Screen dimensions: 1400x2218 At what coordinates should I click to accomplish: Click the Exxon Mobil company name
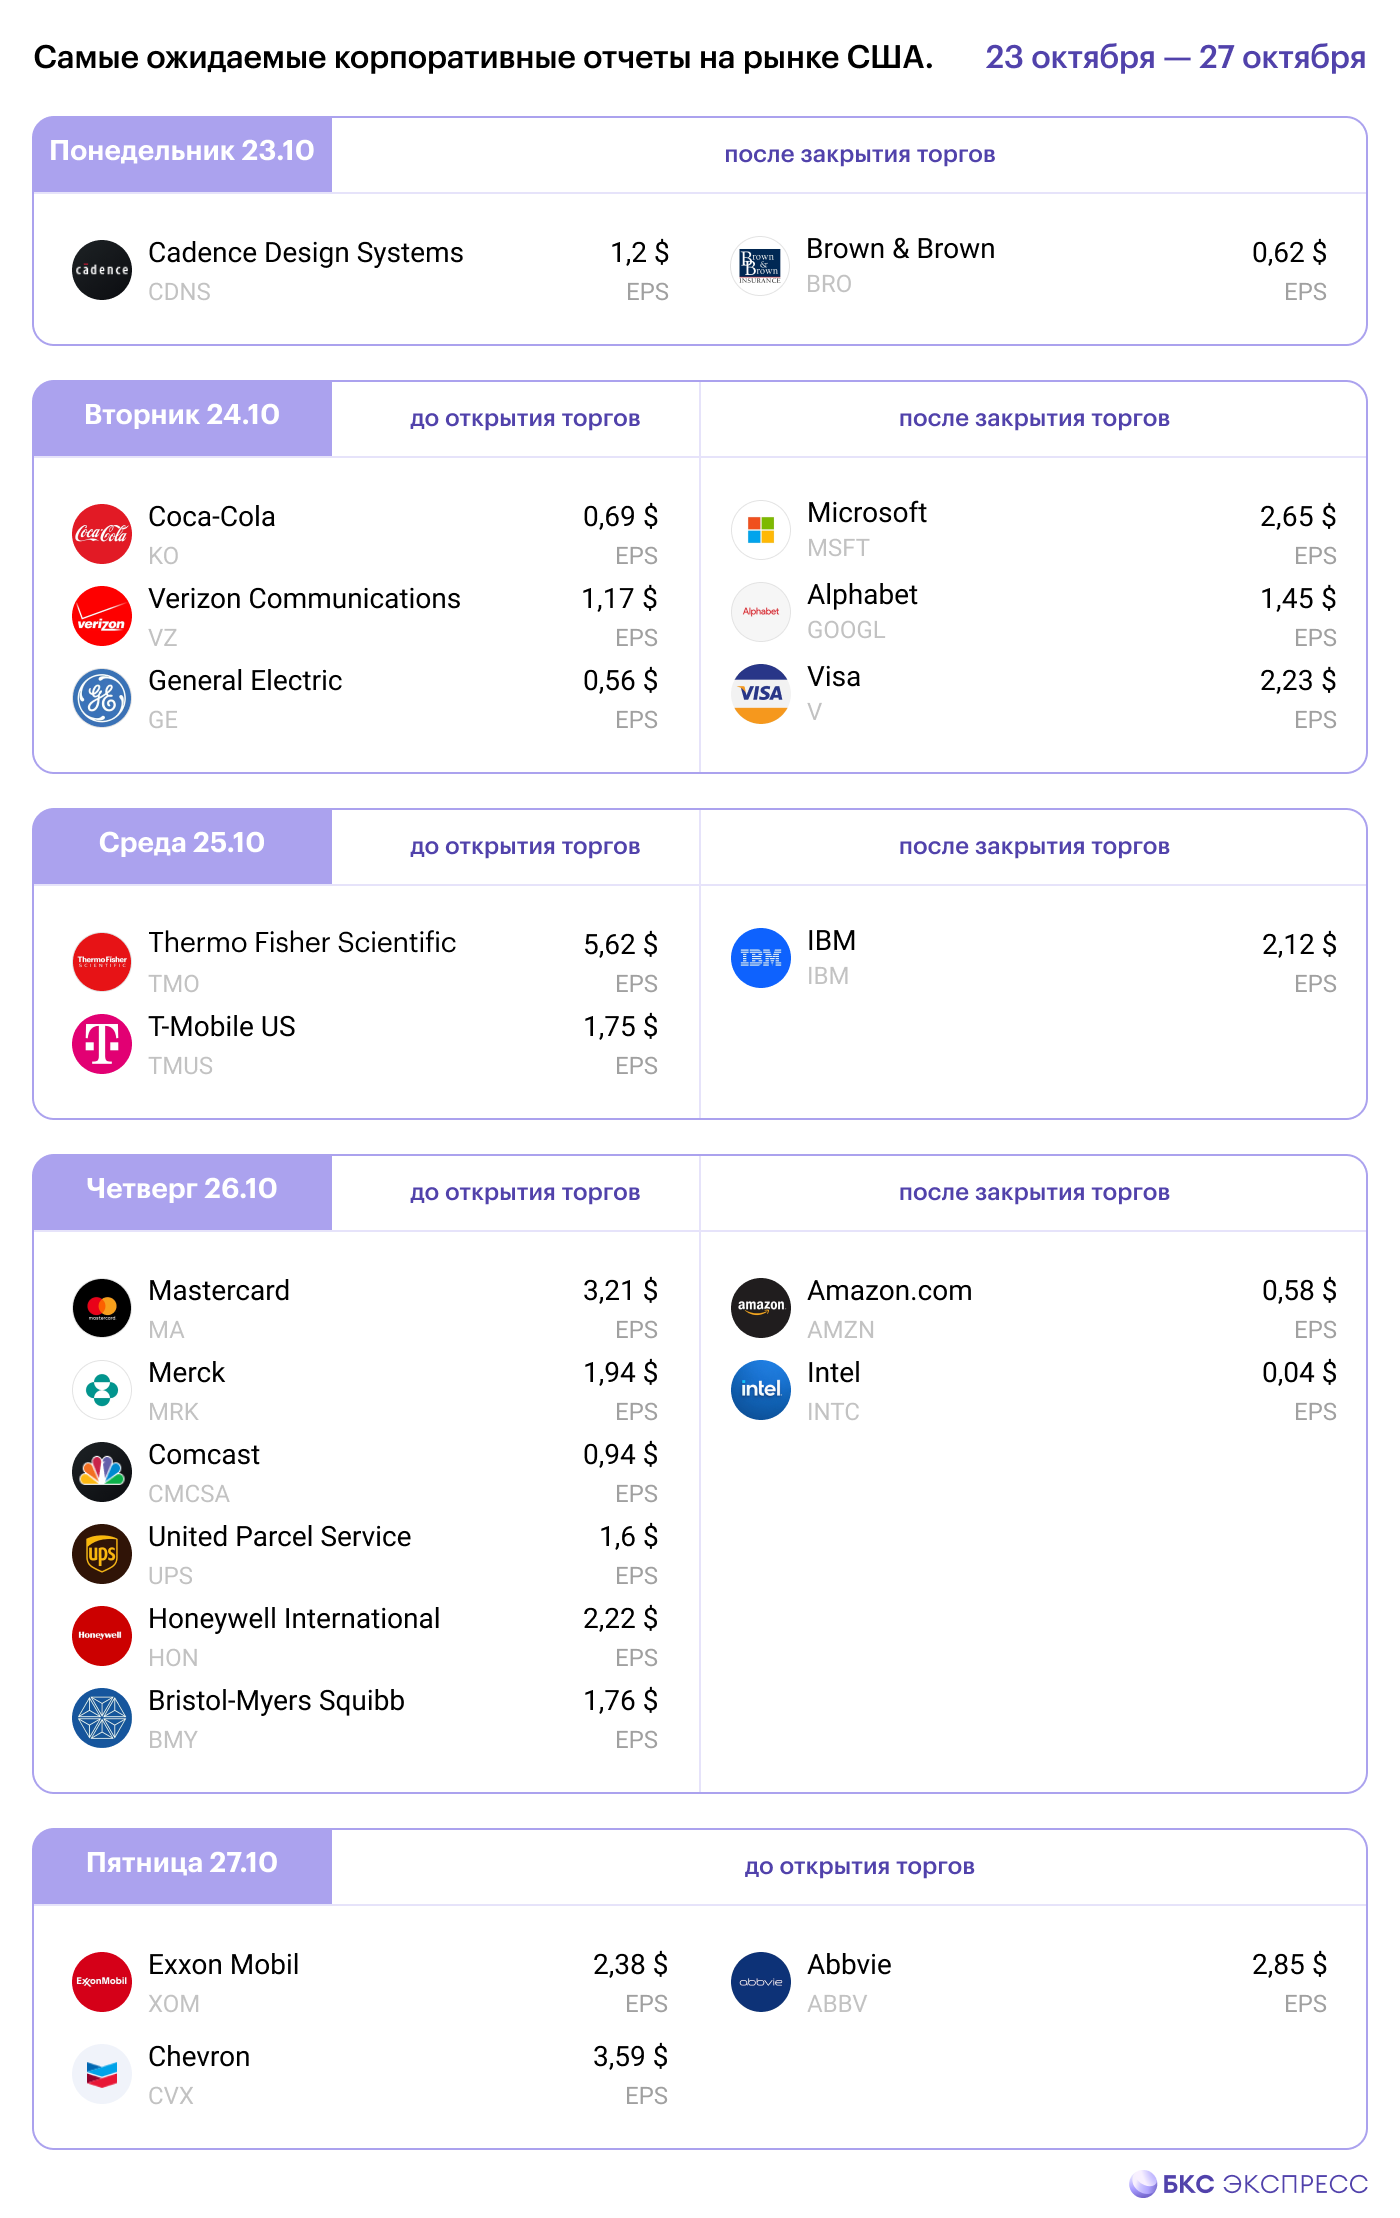pos(223,1965)
